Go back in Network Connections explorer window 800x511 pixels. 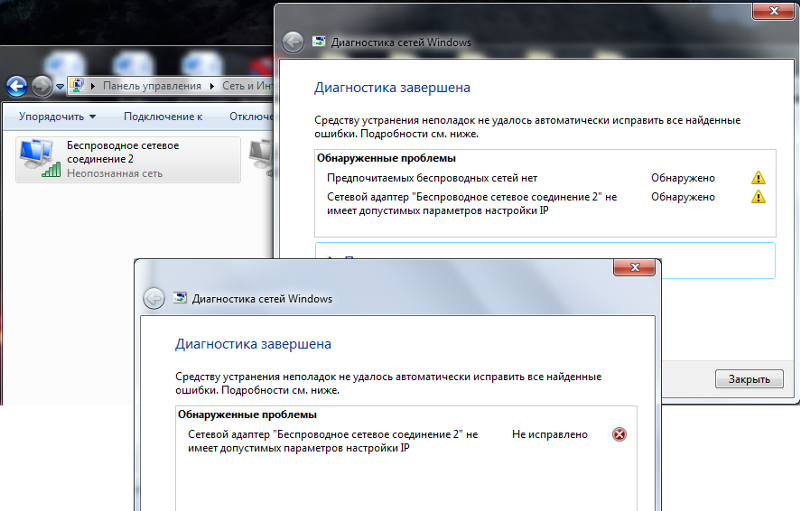tap(16, 86)
